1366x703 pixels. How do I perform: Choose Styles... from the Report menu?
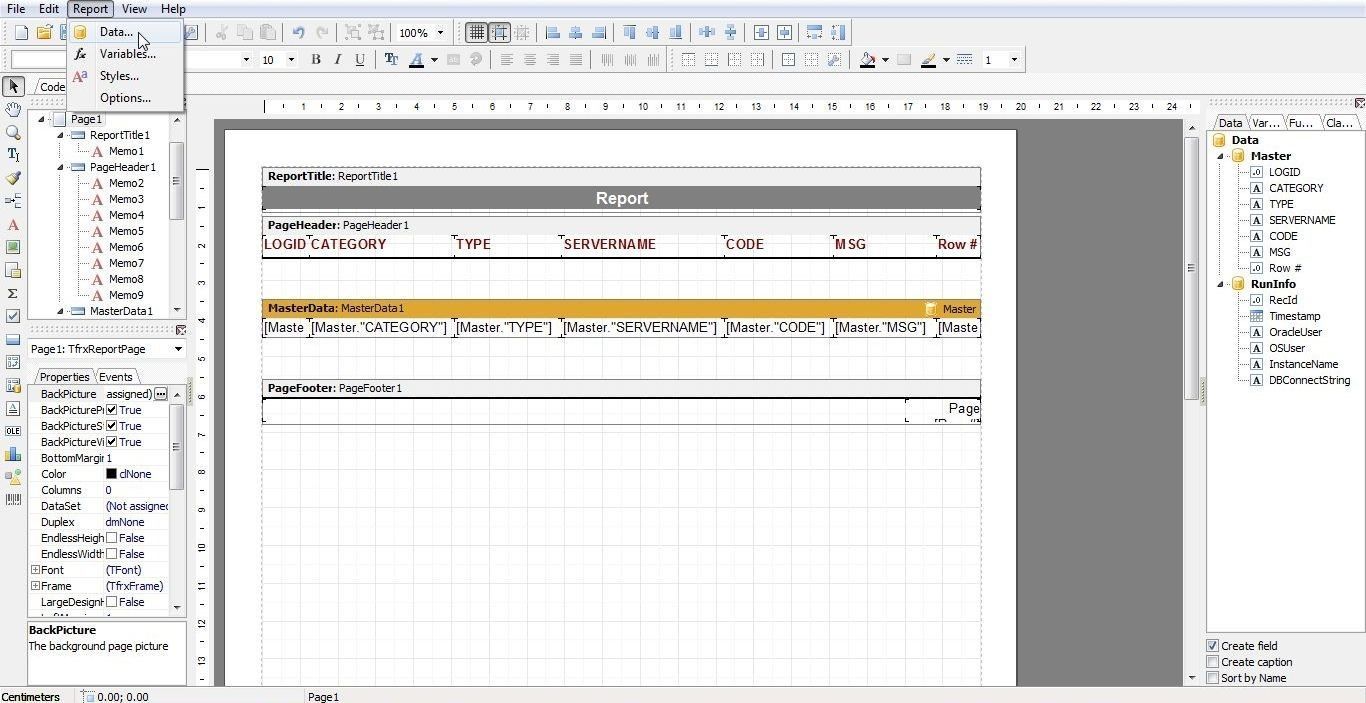126,76
